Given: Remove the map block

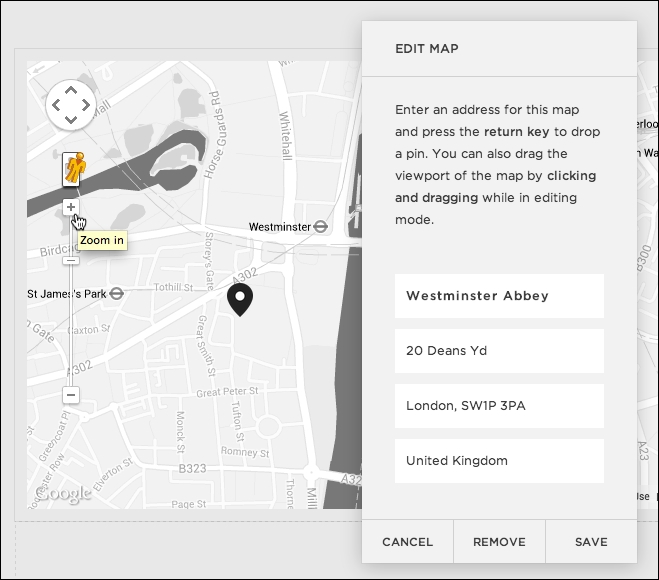Looking at the screenshot, I should [x=499, y=542].
